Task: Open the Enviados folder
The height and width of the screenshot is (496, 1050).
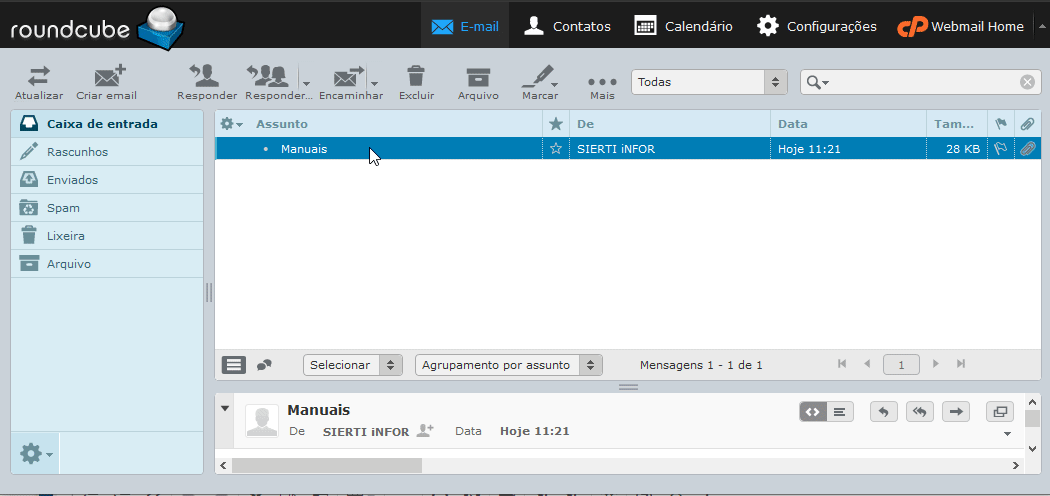Action: [107, 180]
